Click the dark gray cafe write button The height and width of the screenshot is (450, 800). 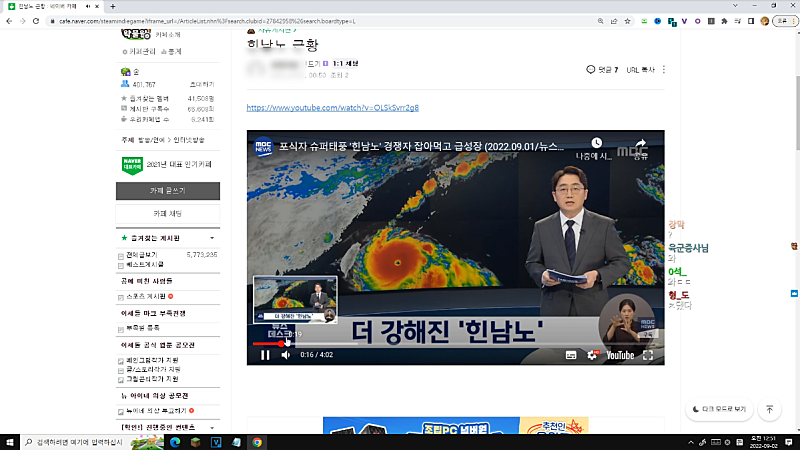168,191
